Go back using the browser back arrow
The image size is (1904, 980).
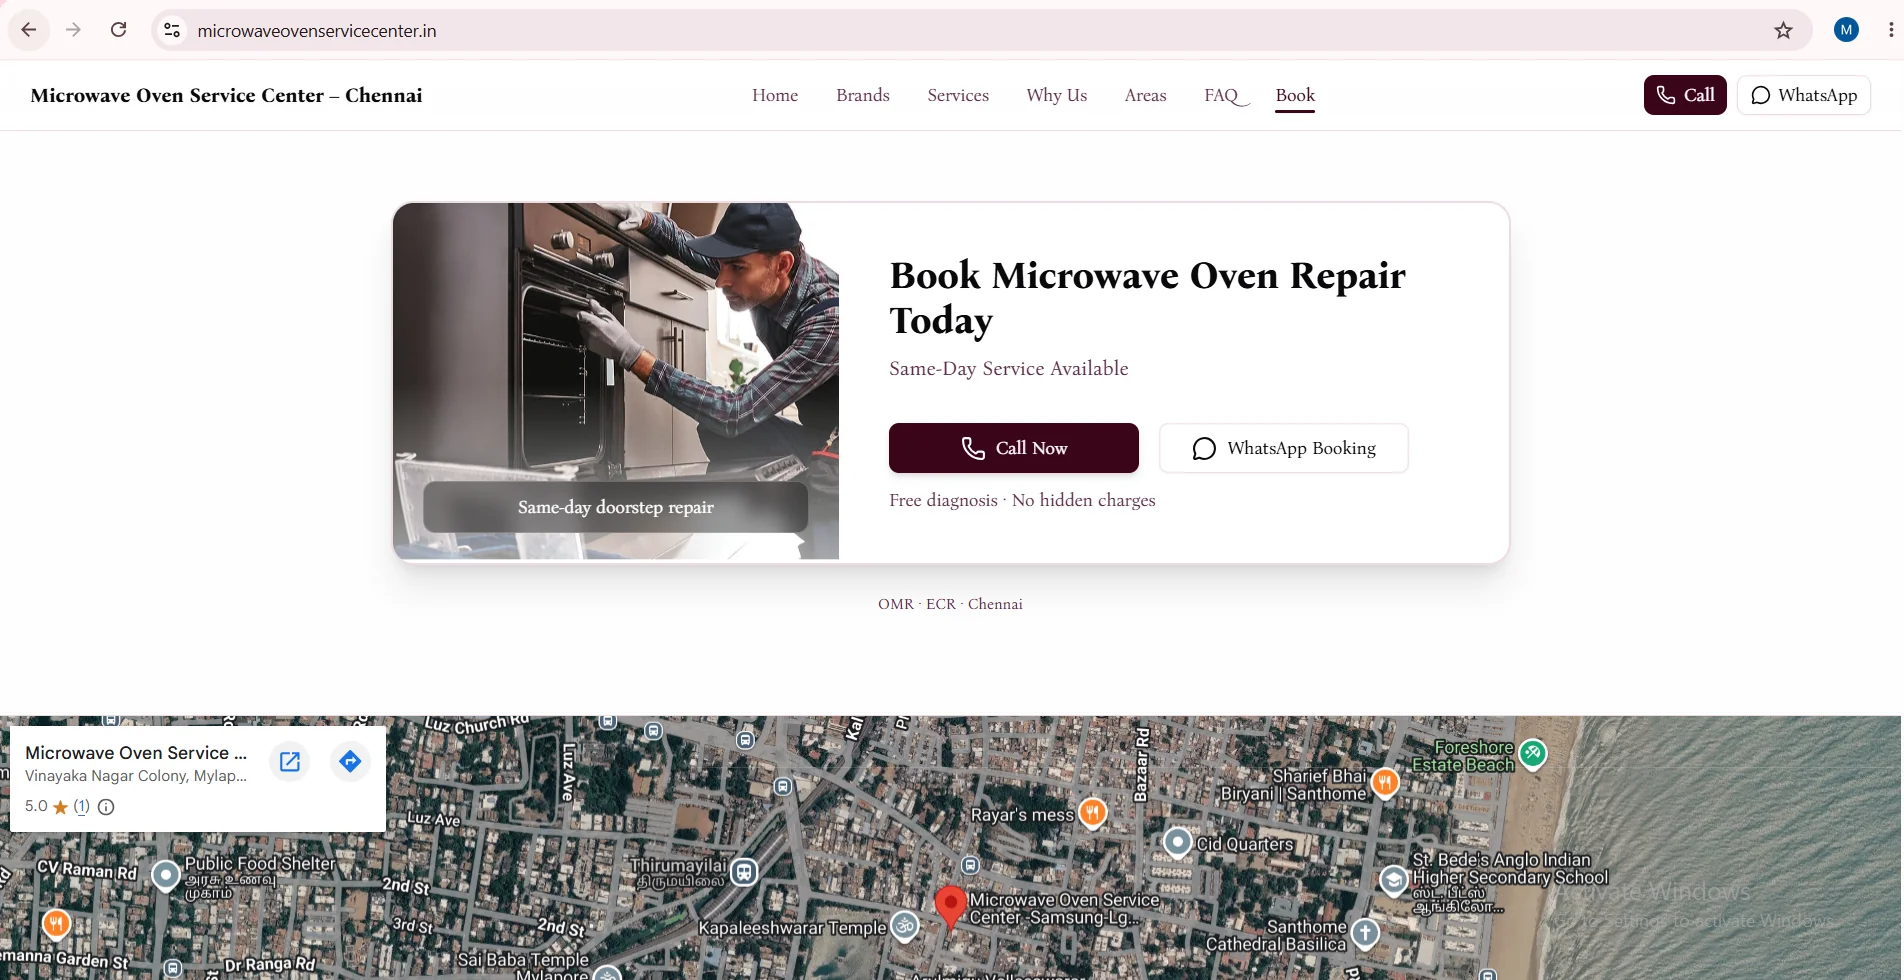point(28,30)
